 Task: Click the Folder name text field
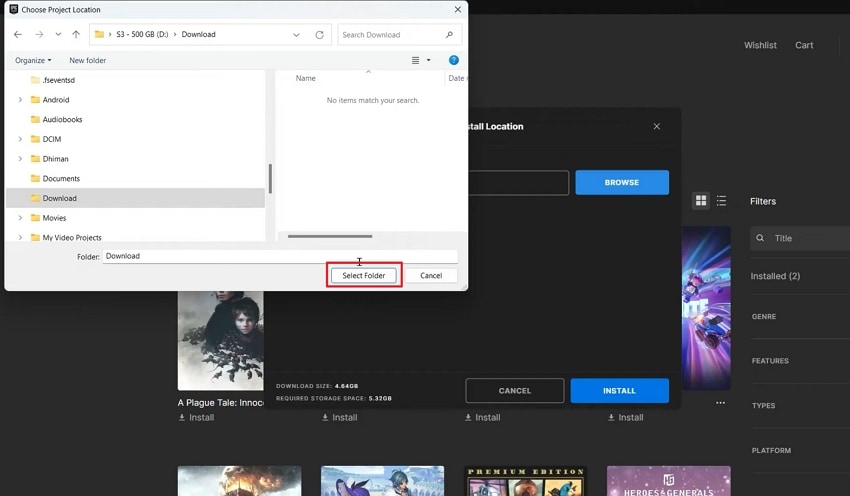coord(280,256)
